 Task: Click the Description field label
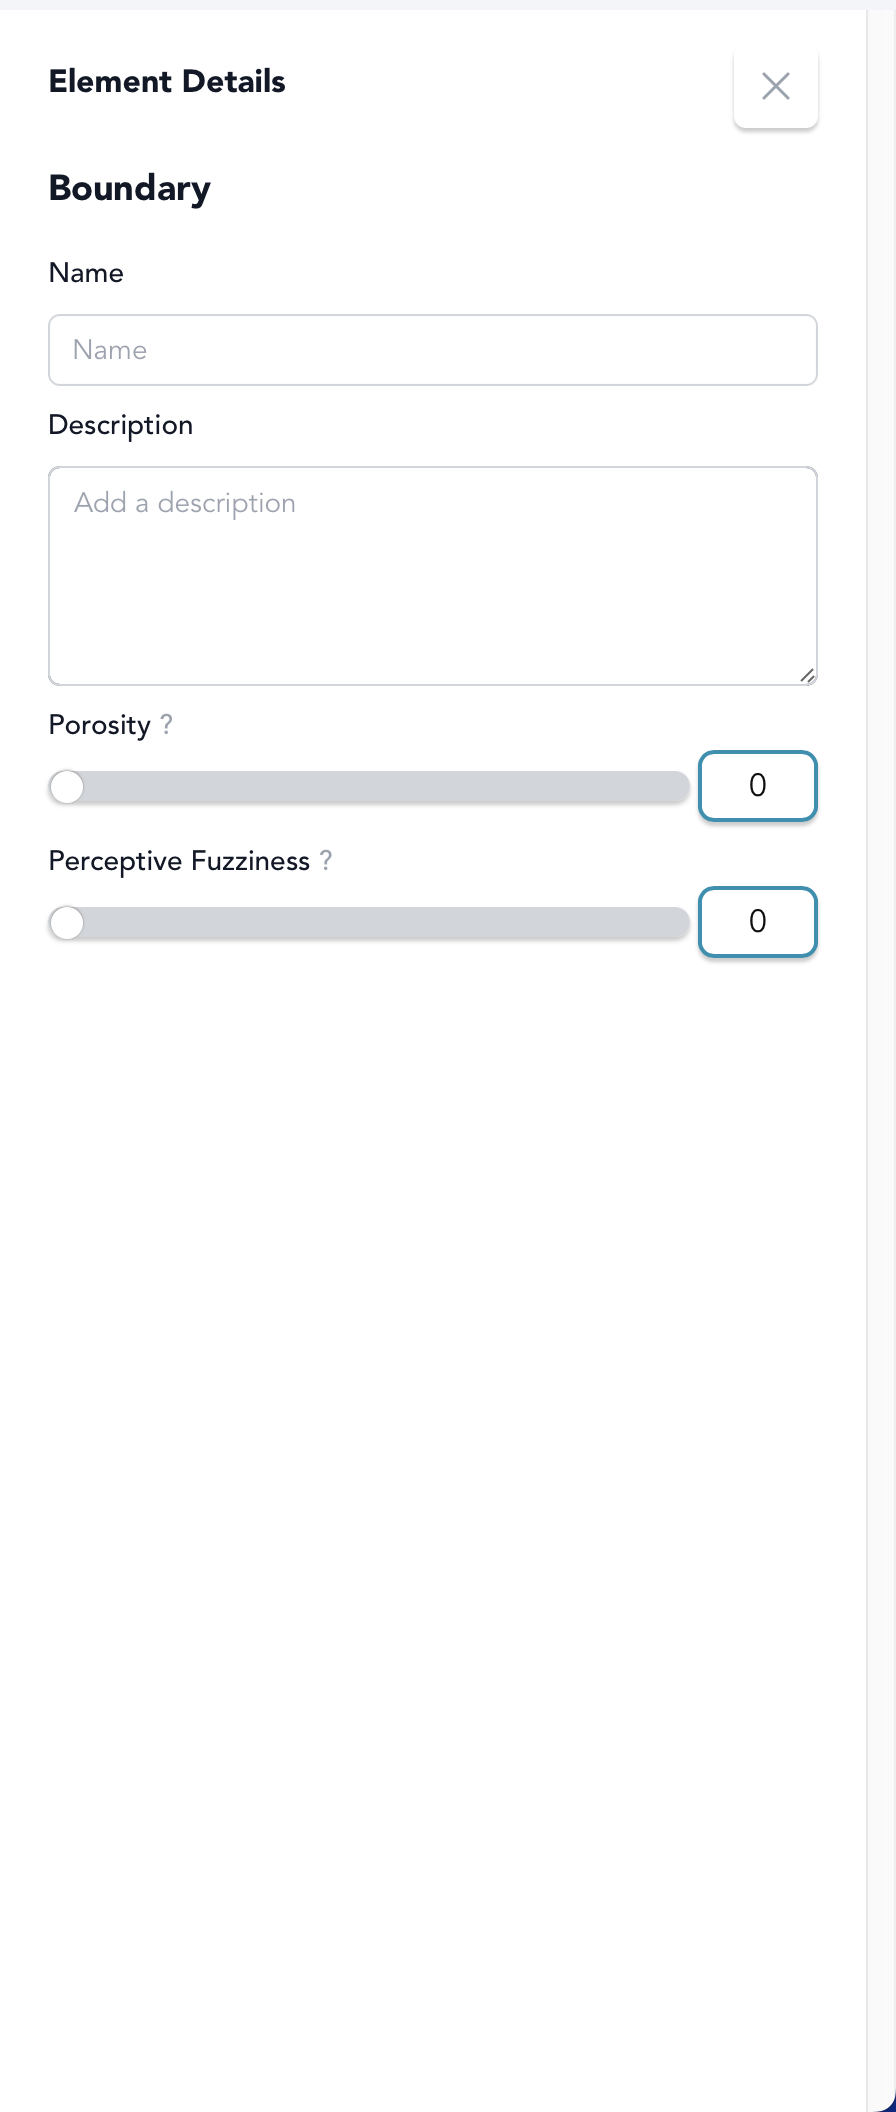point(121,425)
